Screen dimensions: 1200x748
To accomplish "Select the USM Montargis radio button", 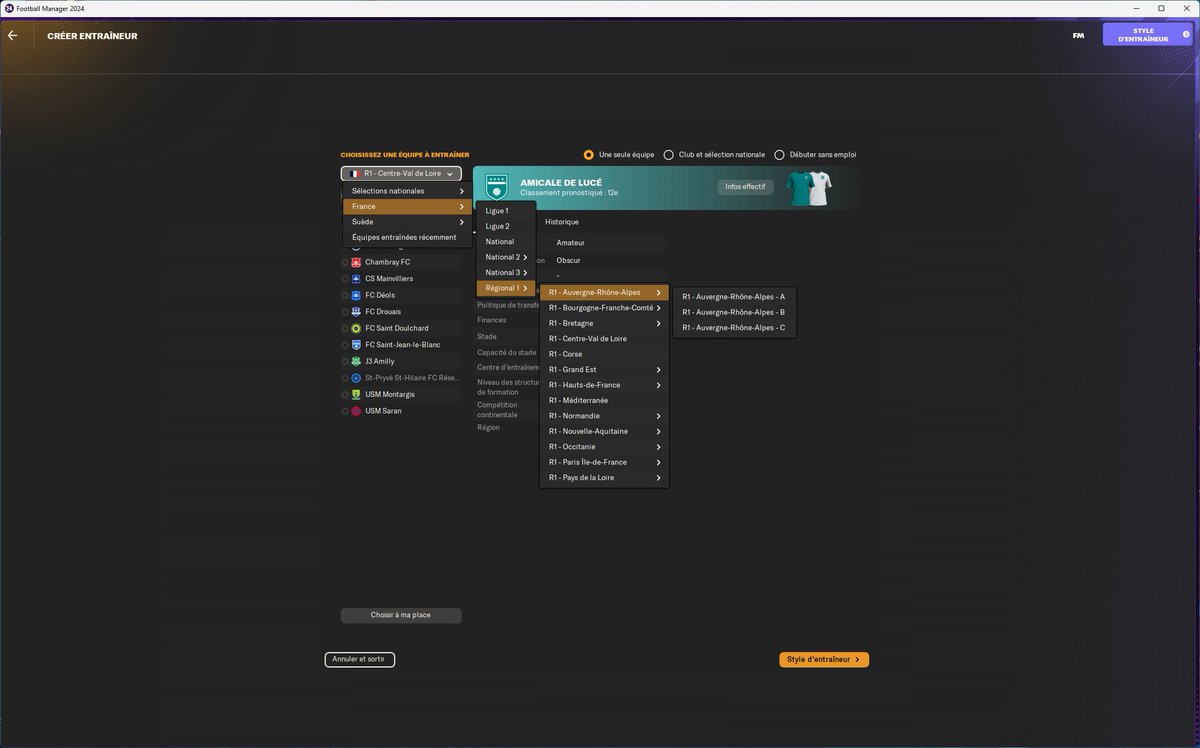I will tap(345, 394).
